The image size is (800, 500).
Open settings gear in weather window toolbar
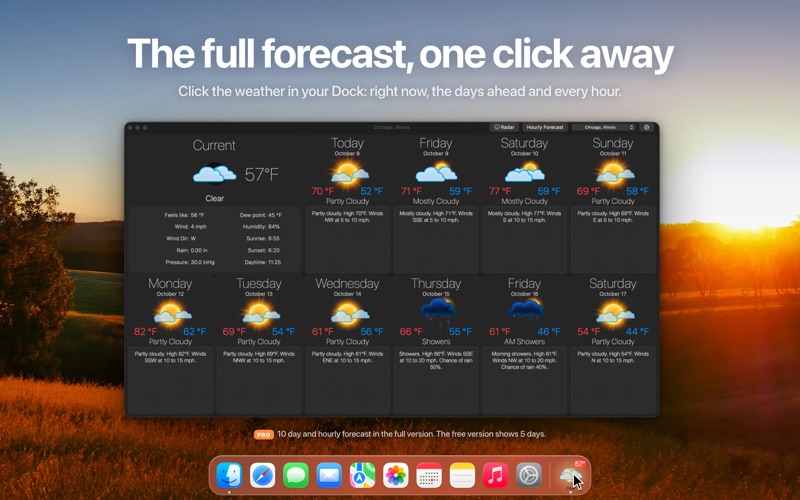646,127
